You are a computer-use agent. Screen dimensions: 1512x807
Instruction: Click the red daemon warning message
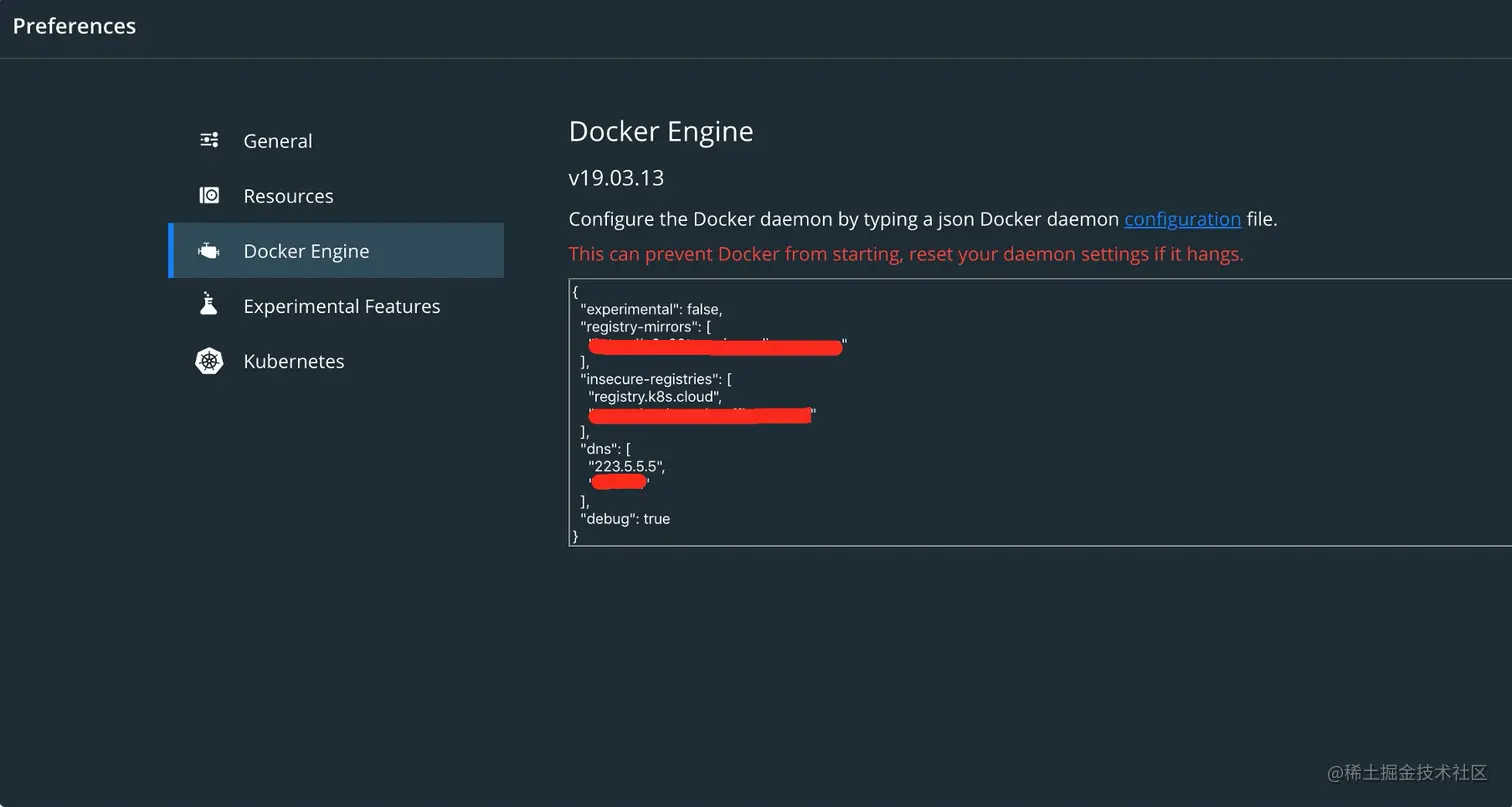coord(905,254)
